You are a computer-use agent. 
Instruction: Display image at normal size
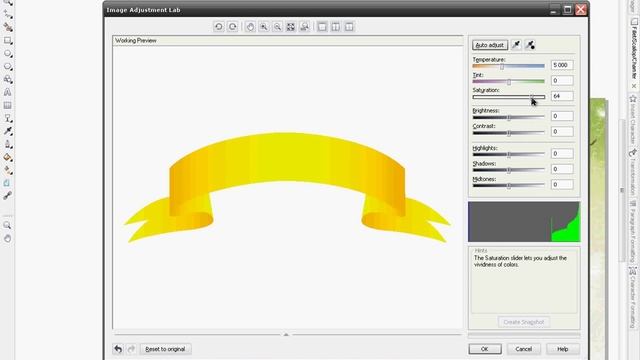tap(304, 27)
